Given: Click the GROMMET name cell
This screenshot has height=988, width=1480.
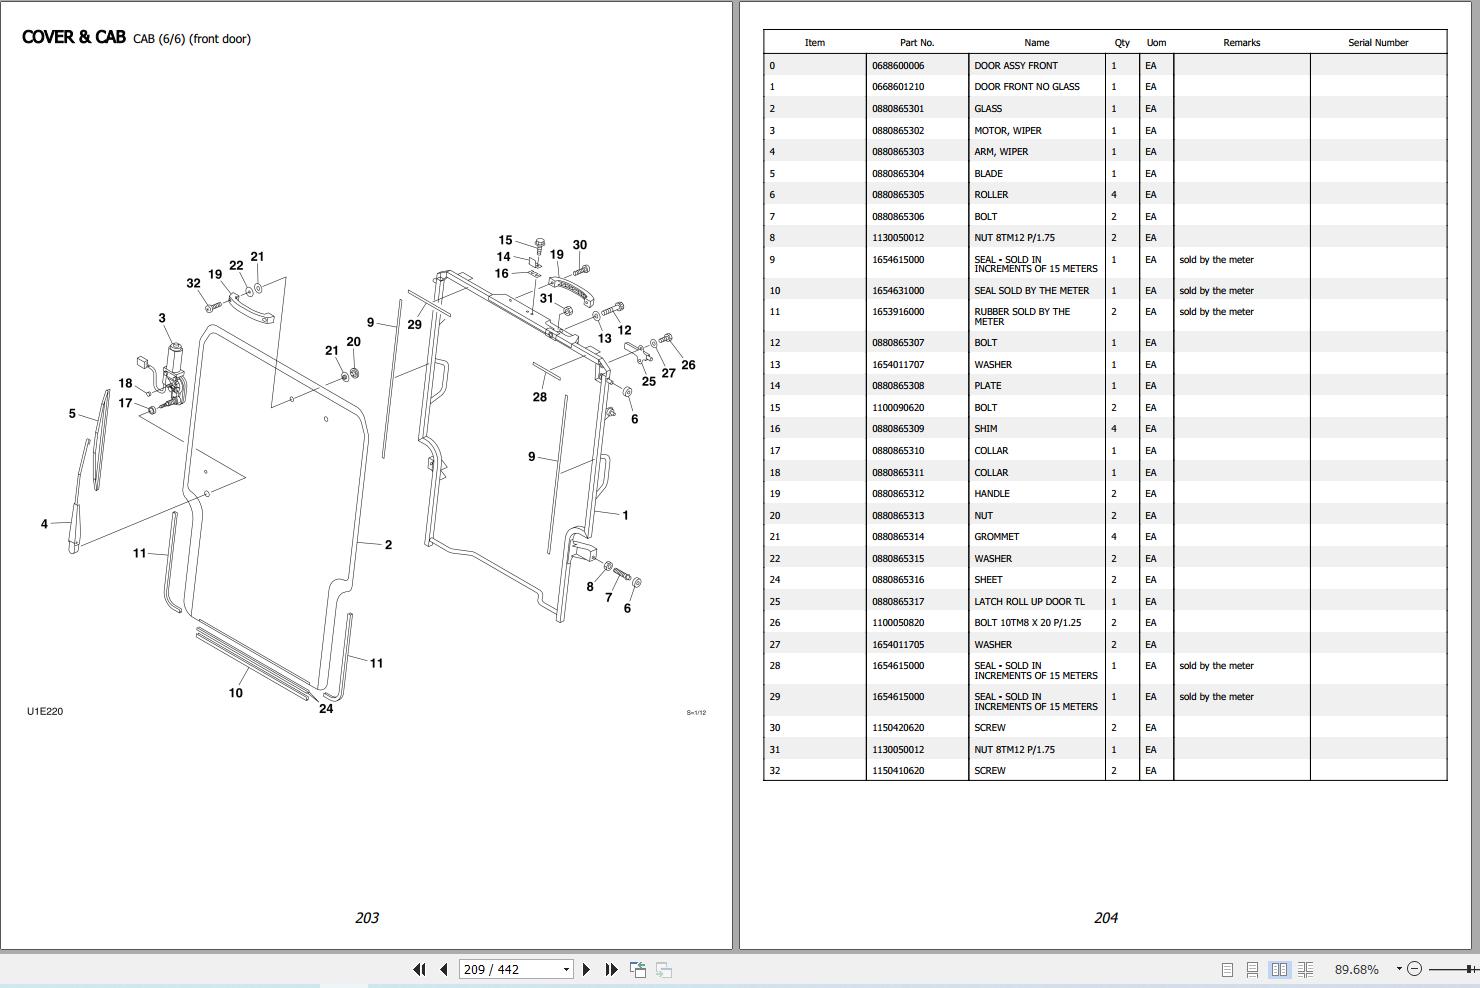Looking at the screenshot, I should (x=997, y=537).
